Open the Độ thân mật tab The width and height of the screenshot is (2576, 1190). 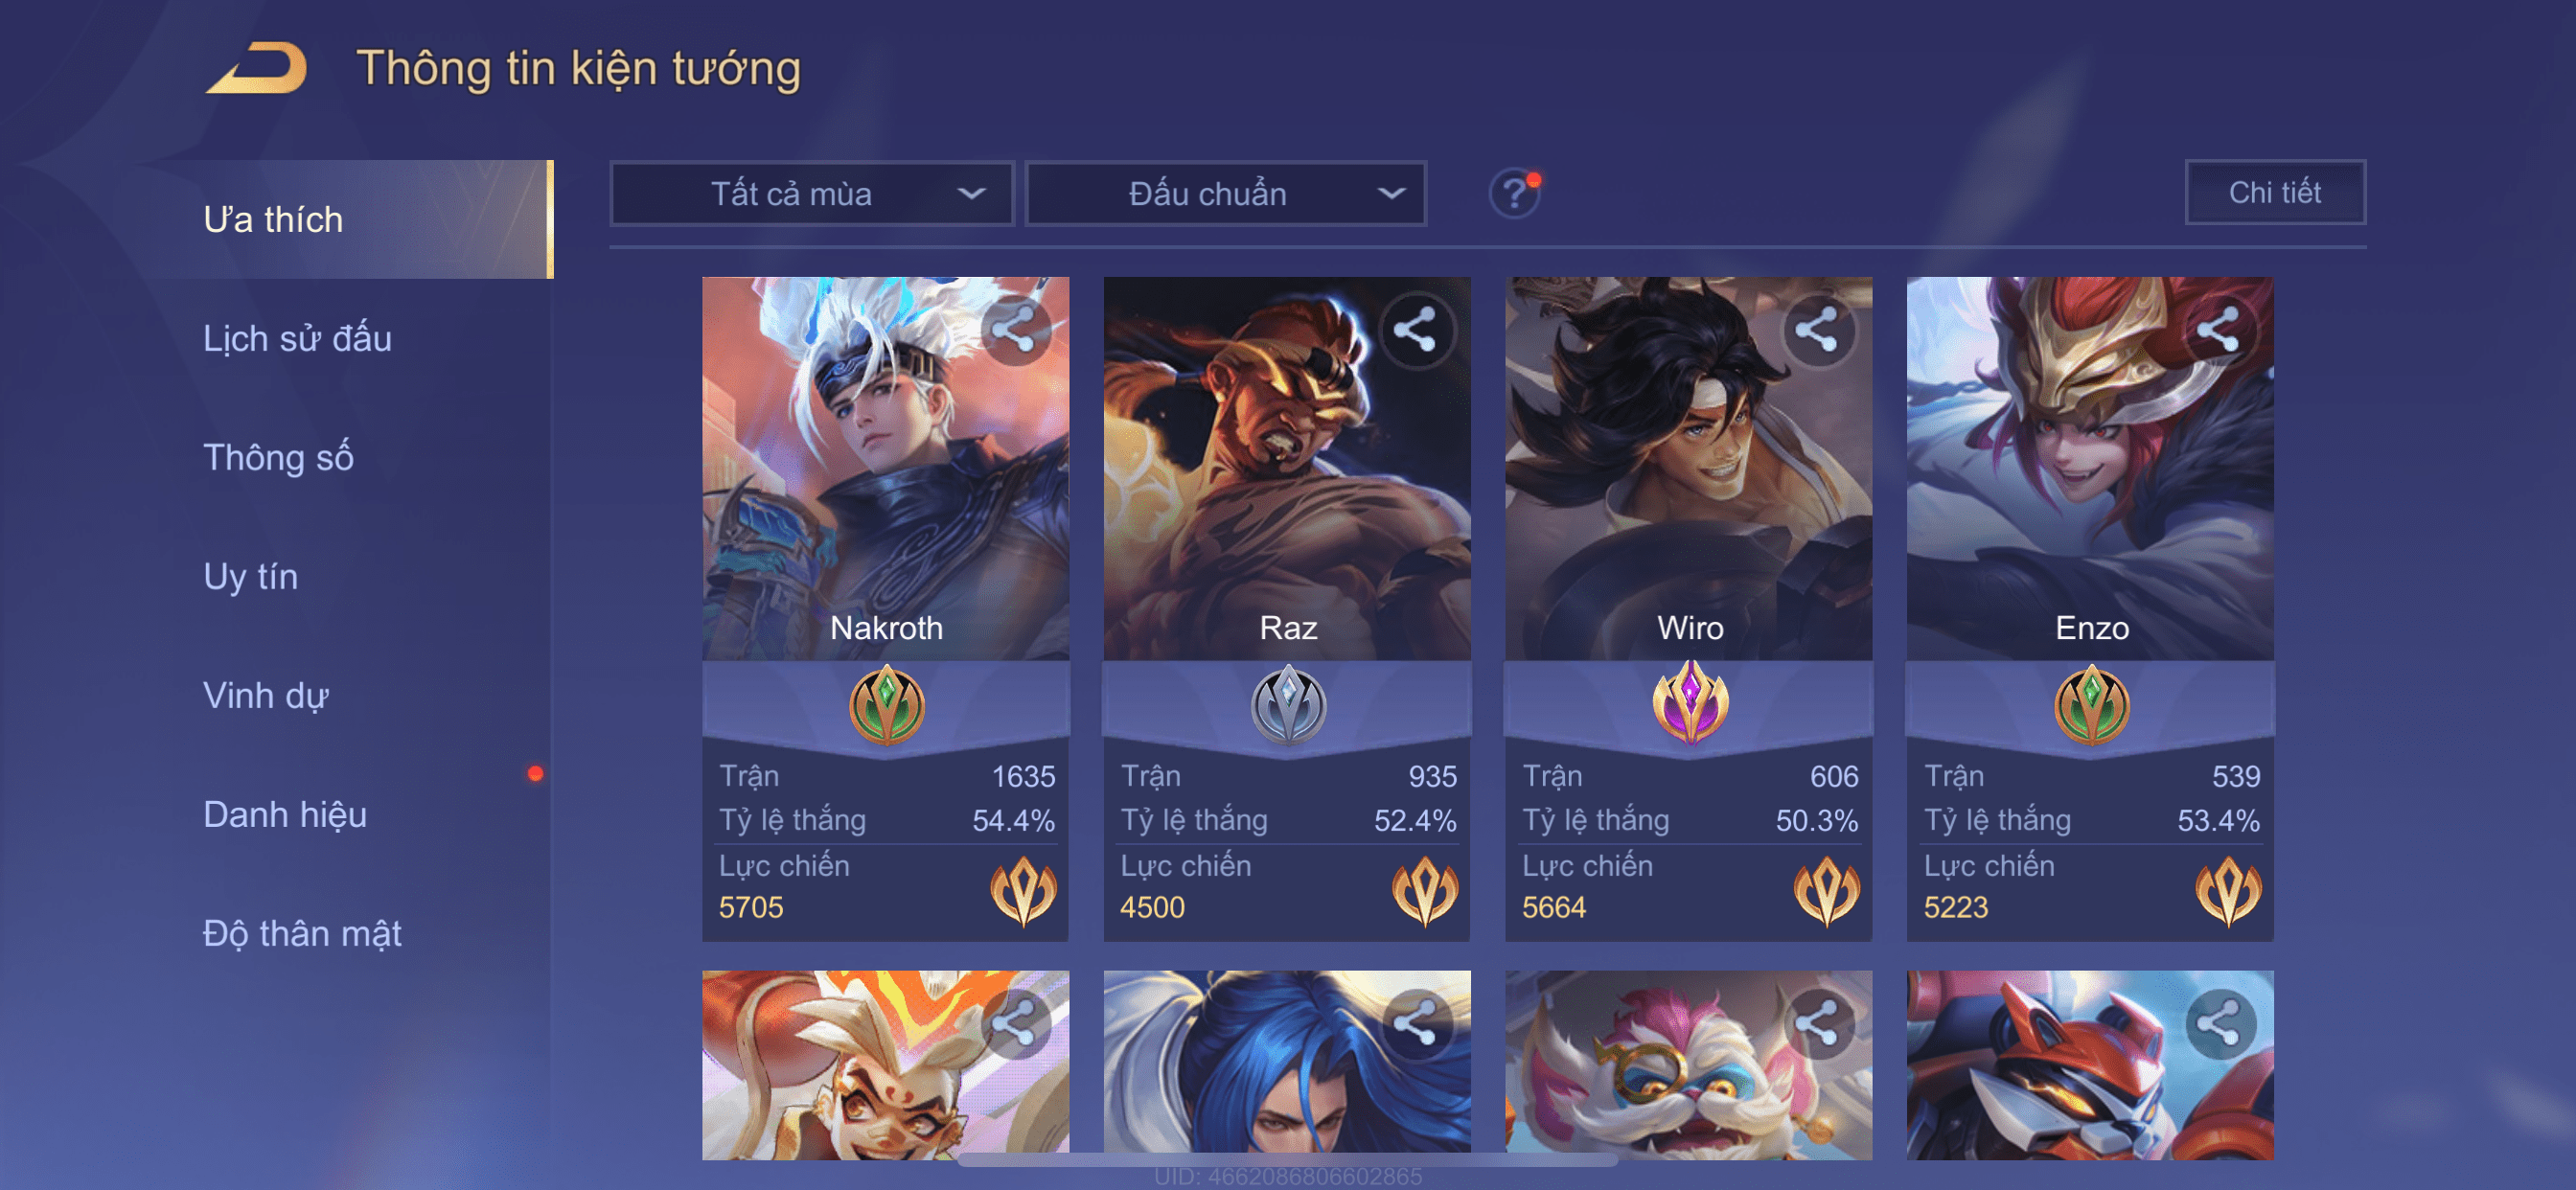[x=302, y=933]
